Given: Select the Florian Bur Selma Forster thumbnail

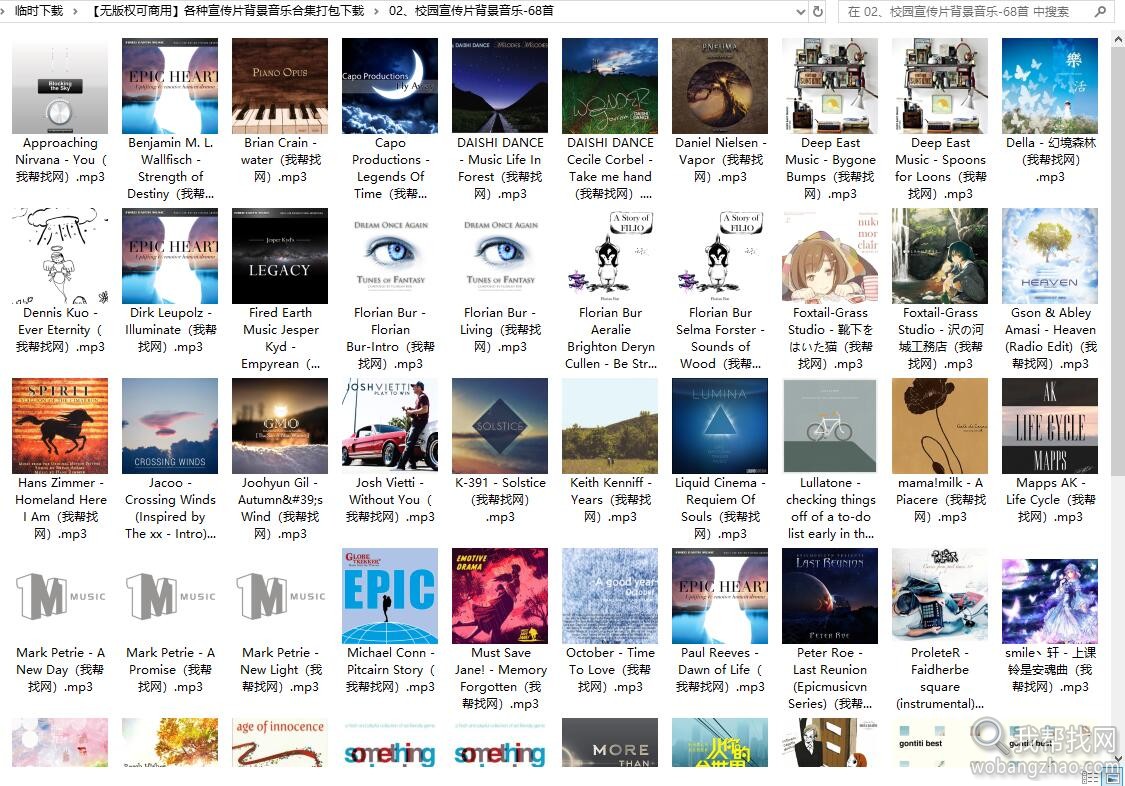Looking at the screenshot, I should tap(720, 256).
